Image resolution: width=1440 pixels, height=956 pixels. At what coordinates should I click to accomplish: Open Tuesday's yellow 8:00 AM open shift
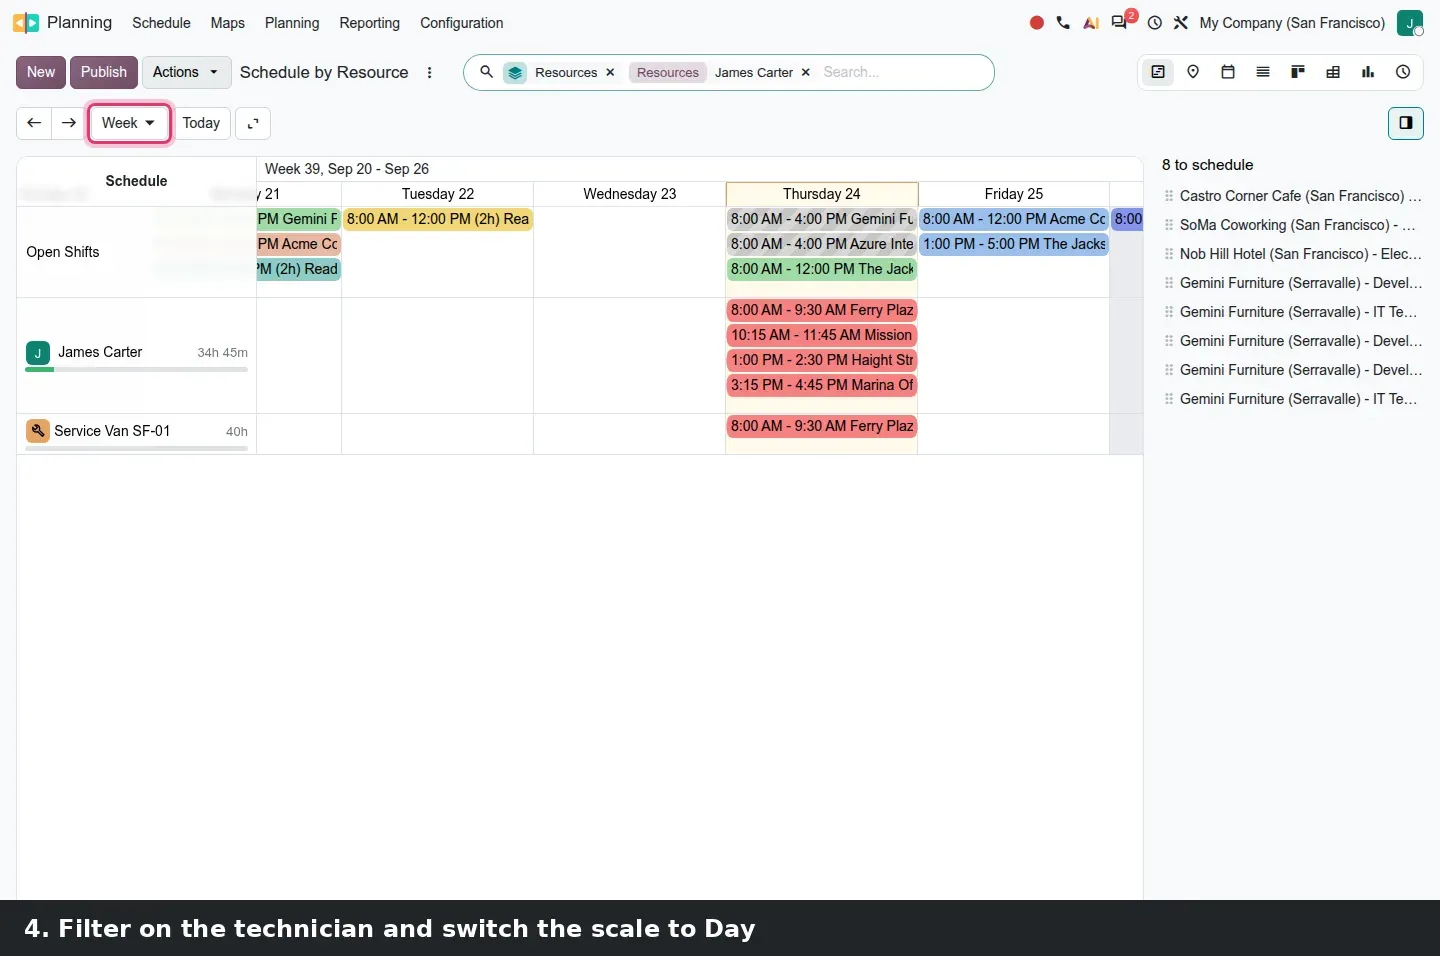[x=438, y=219]
